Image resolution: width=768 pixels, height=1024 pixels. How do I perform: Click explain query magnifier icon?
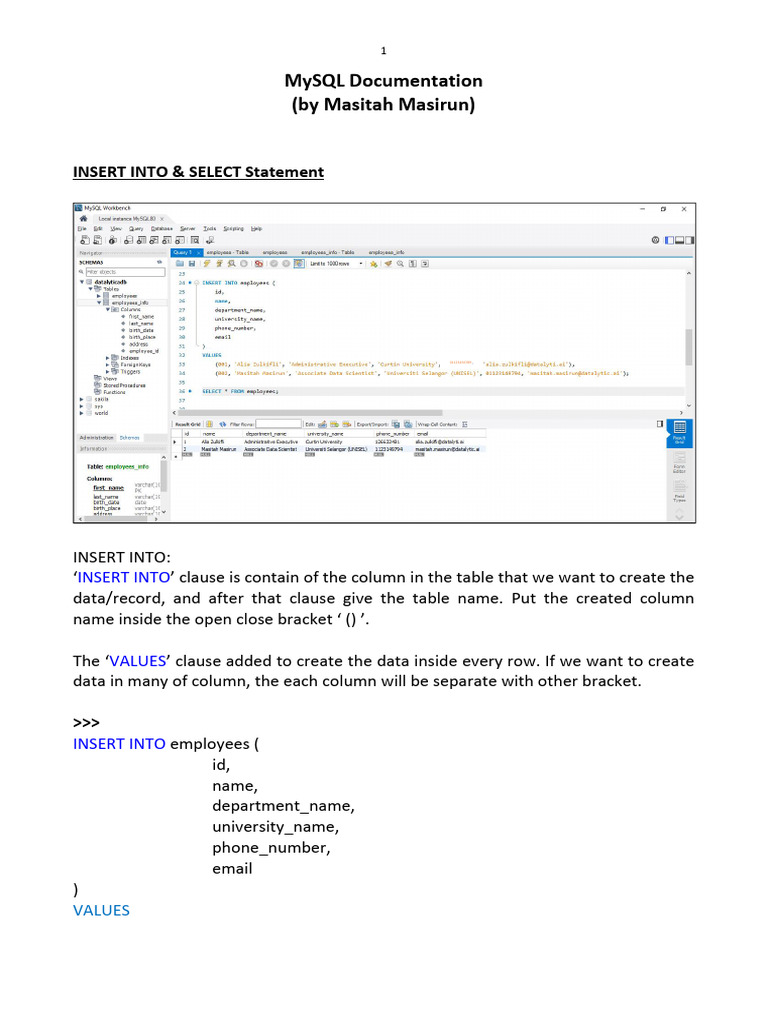pyautogui.click(x=232, y=264)
